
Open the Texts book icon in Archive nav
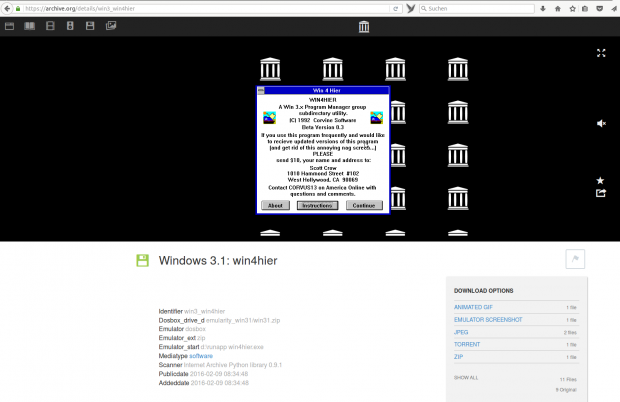30,26
